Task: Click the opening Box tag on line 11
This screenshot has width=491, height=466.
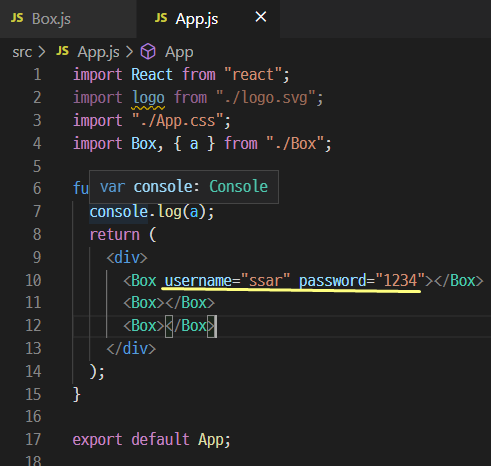Action: coord(144,303)
